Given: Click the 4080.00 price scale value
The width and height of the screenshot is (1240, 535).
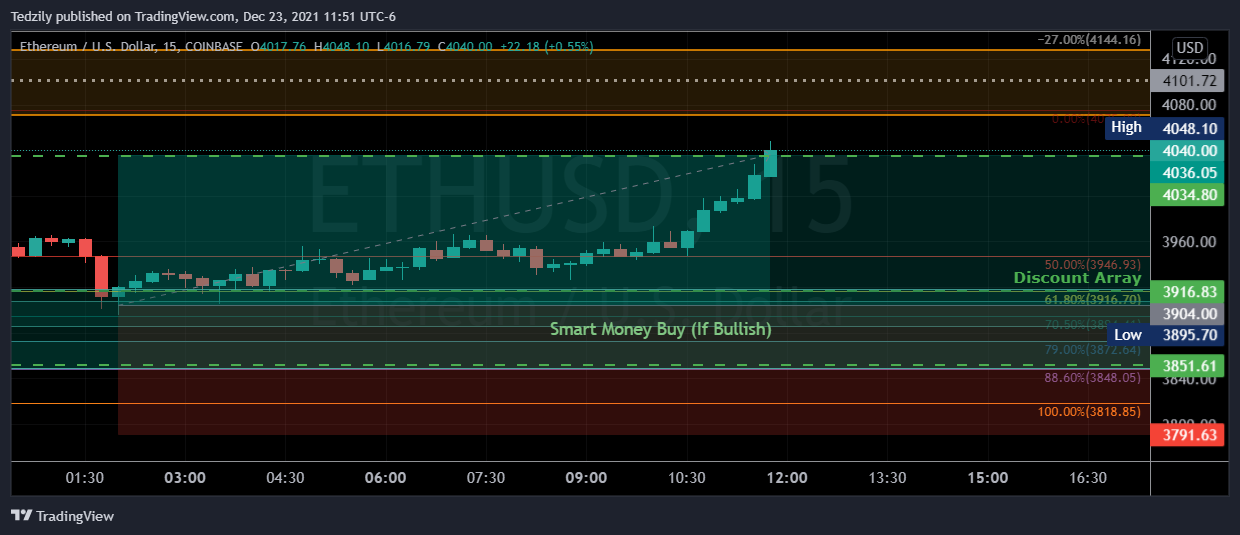Looking at the screenshot, I should coord(1190,105).
